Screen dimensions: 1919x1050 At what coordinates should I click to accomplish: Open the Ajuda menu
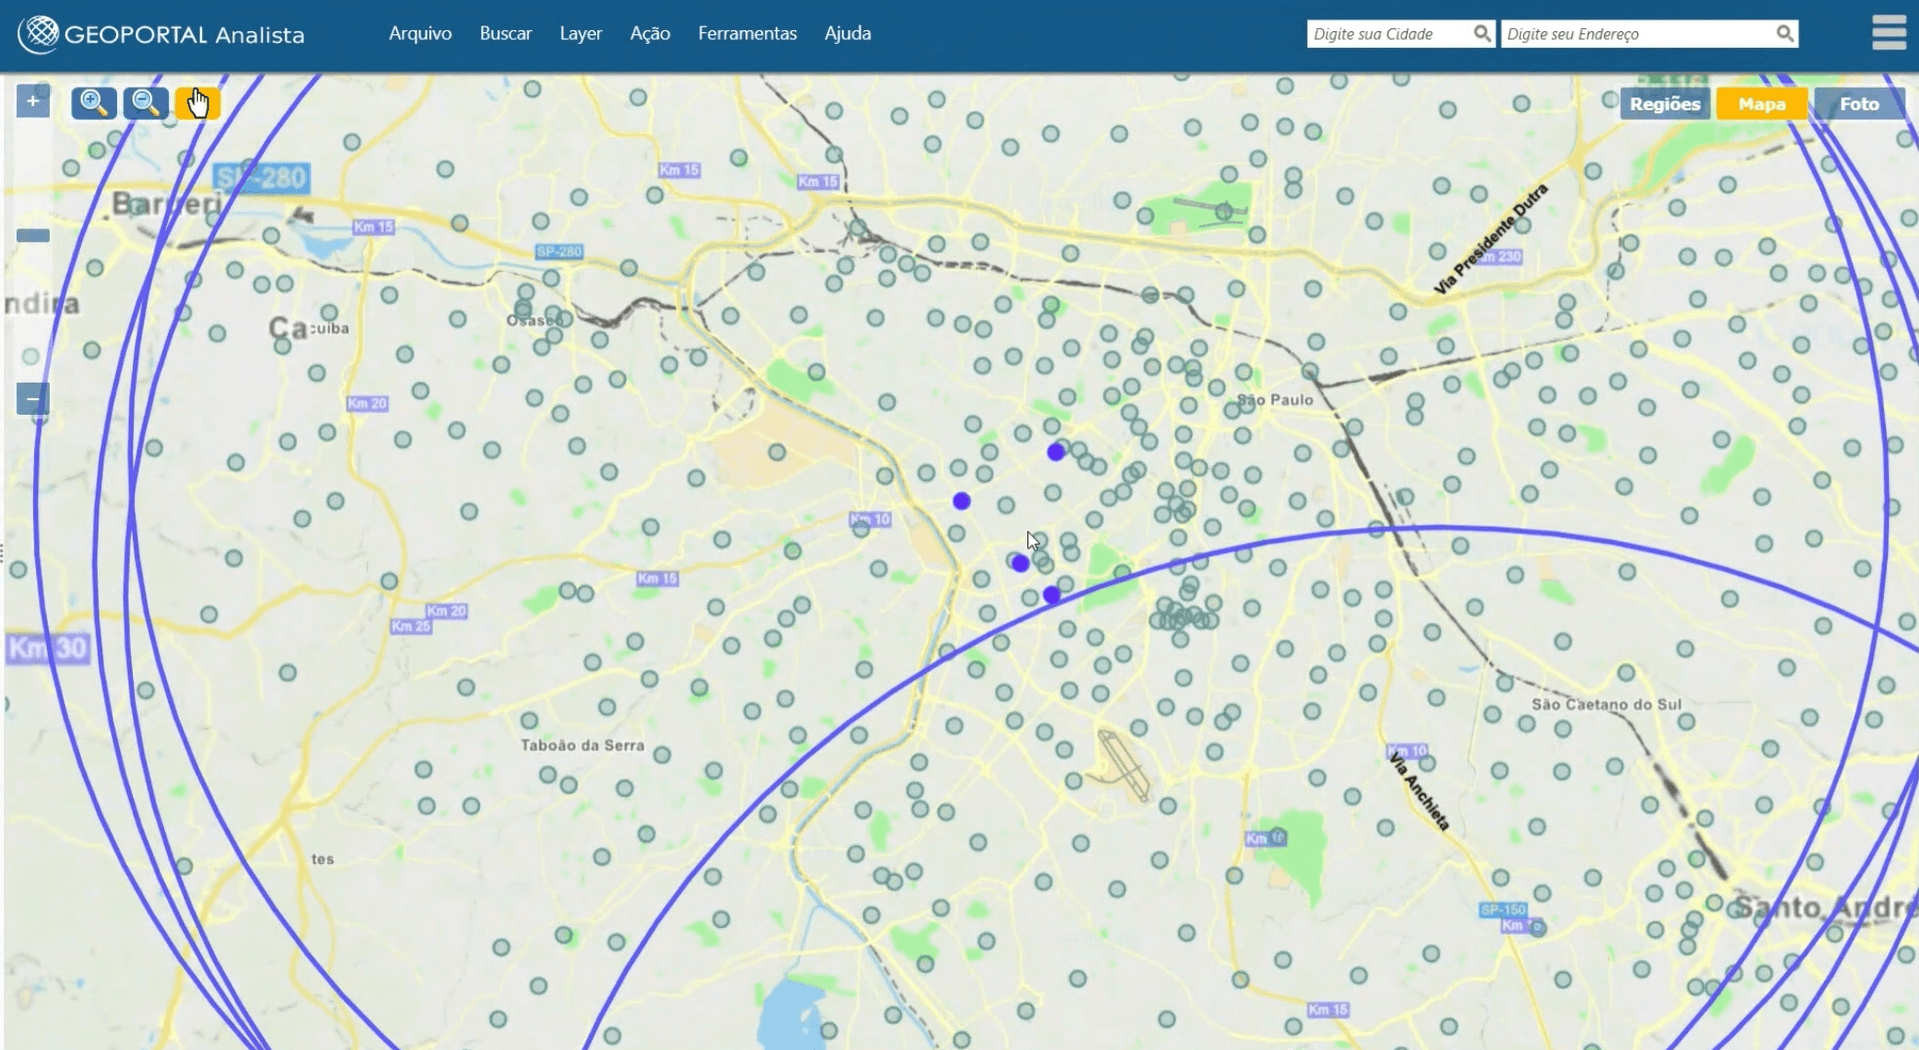click(847, 34)
